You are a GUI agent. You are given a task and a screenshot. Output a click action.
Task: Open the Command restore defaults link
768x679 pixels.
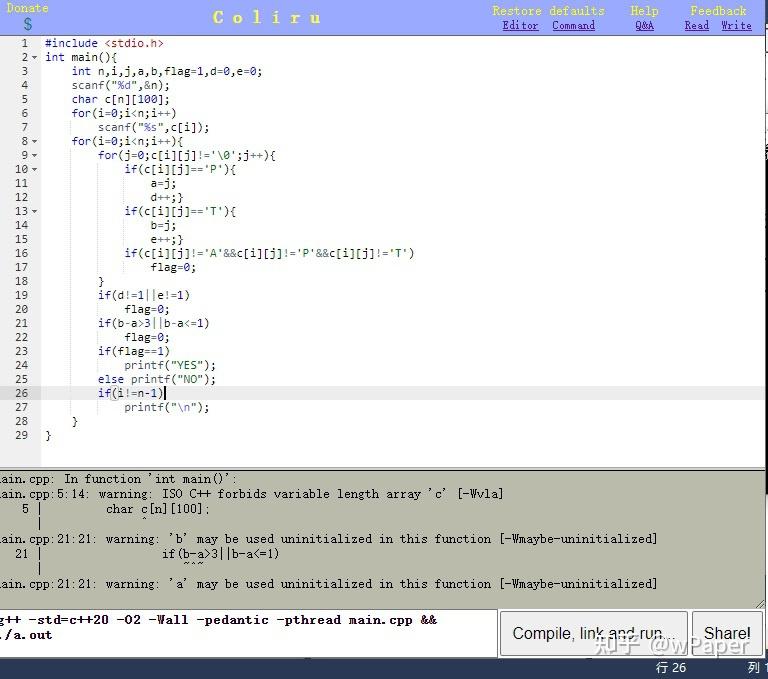[574, 25]
